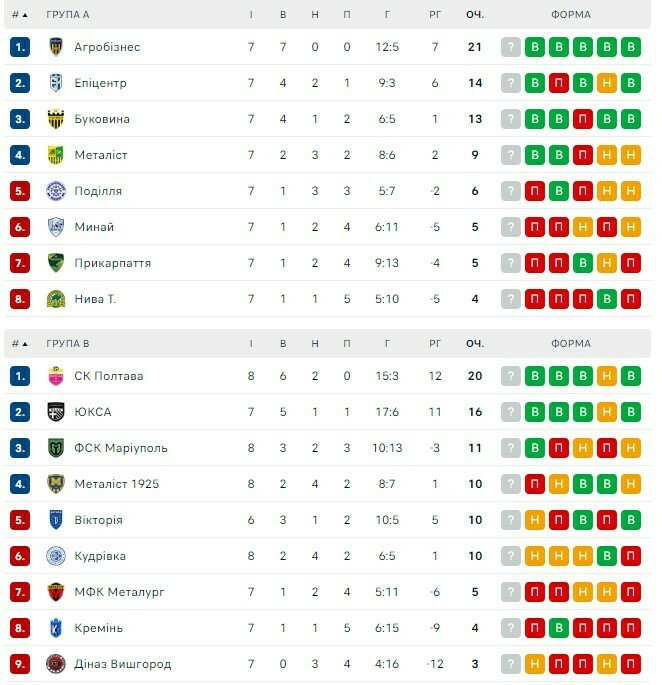Click the Буковина club logo
The height and width of the screenshot is (685, 662).
click(56, 119)
